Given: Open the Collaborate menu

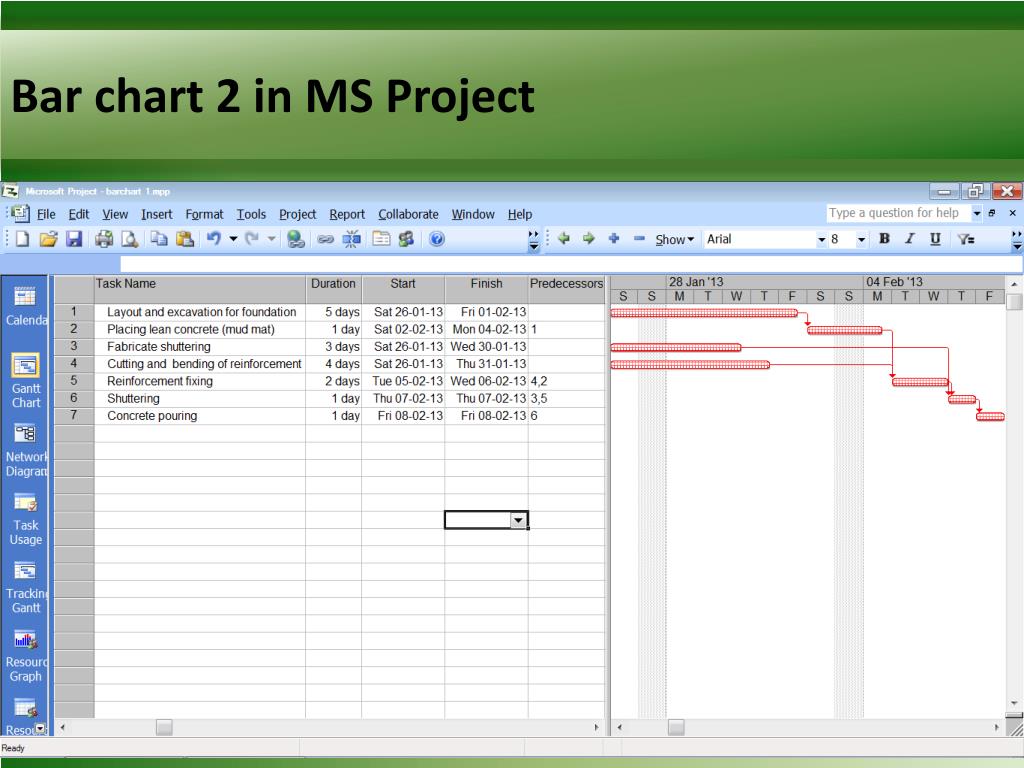Looking at the screenshot, I should 409,214.
